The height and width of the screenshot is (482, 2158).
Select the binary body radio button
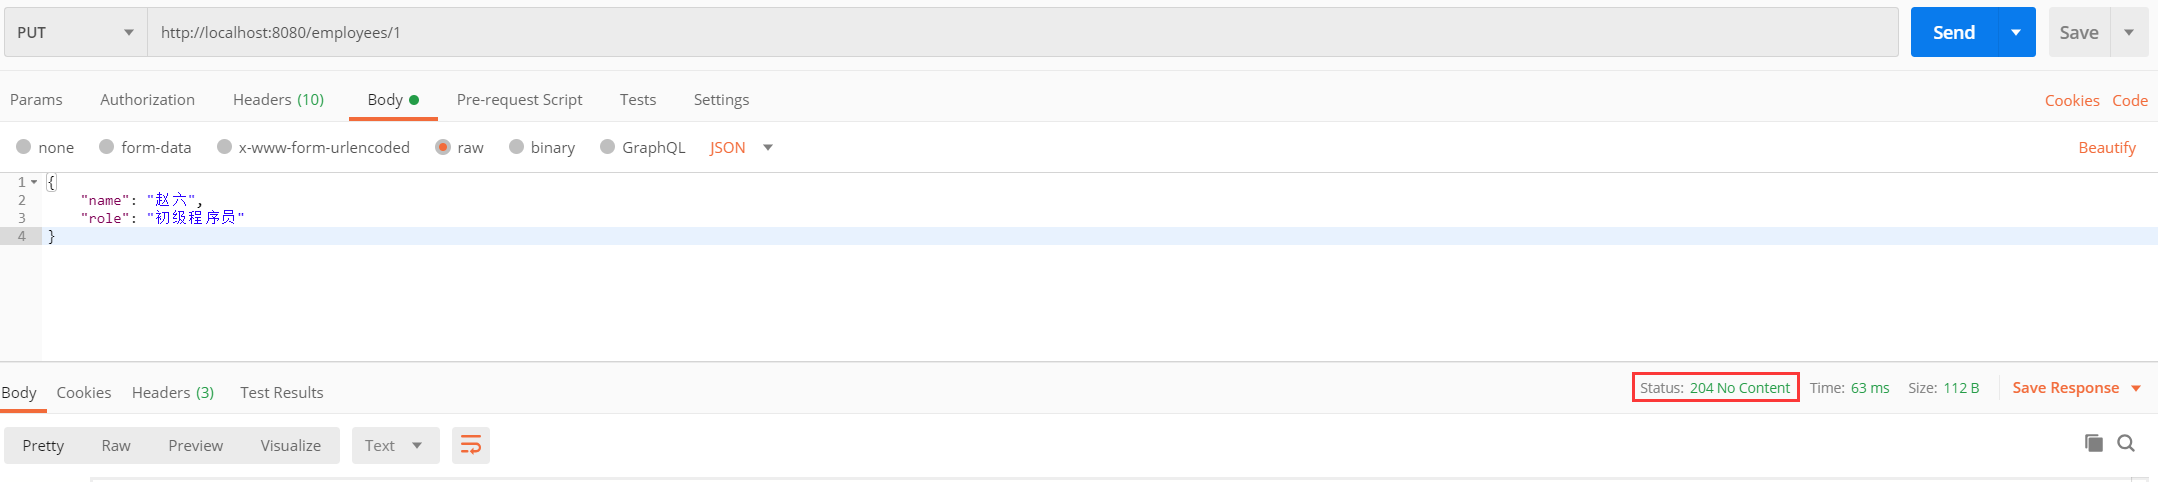tap(517, 147)
